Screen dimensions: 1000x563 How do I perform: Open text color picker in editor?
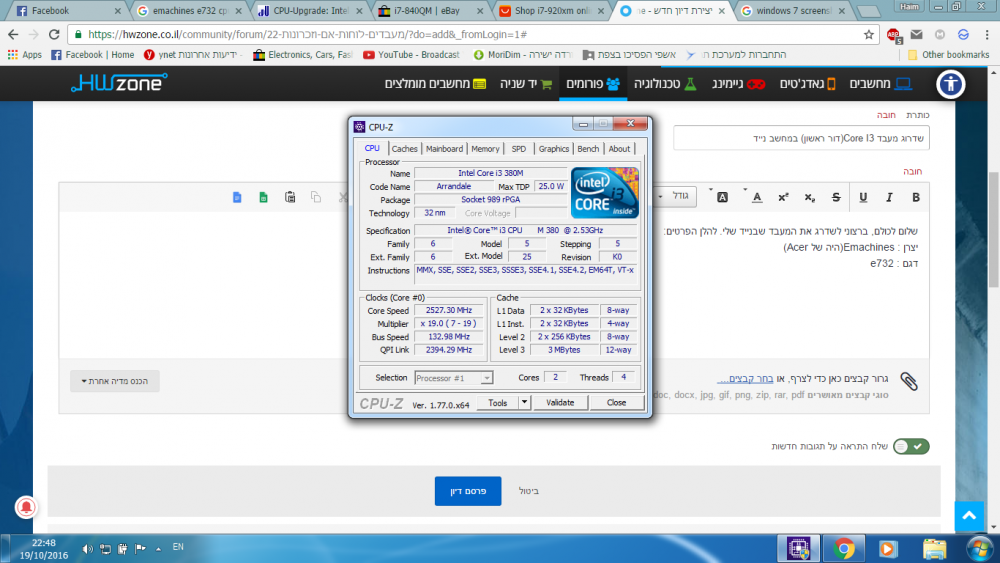click(x=756, y=198)
